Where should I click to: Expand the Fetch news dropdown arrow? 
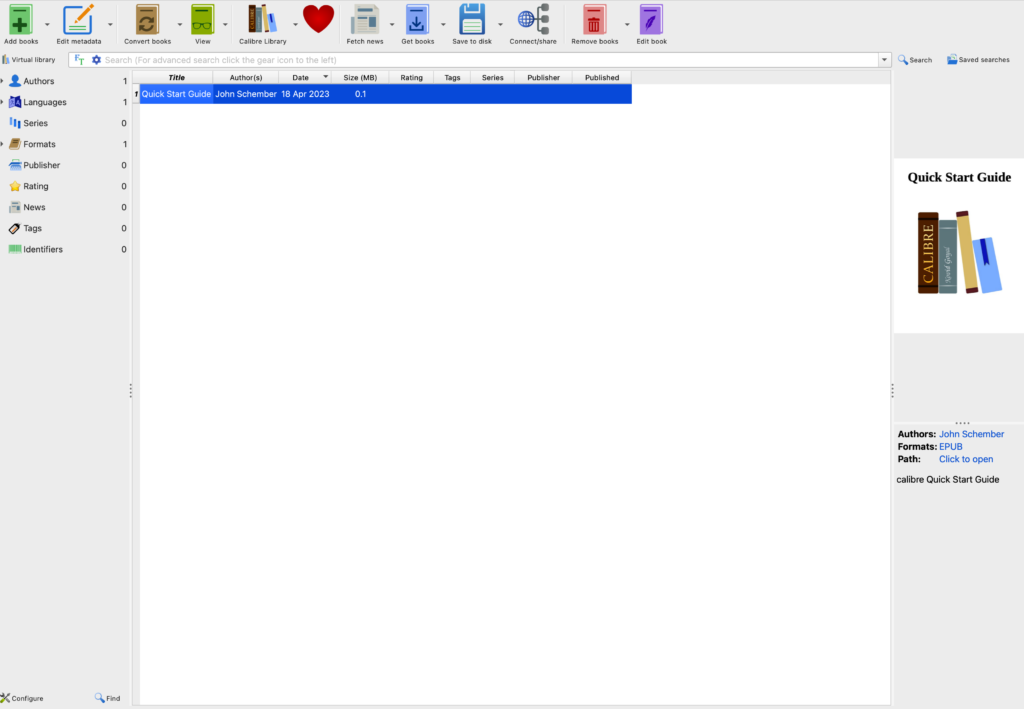pyautogui.click(x=392, y=25)
